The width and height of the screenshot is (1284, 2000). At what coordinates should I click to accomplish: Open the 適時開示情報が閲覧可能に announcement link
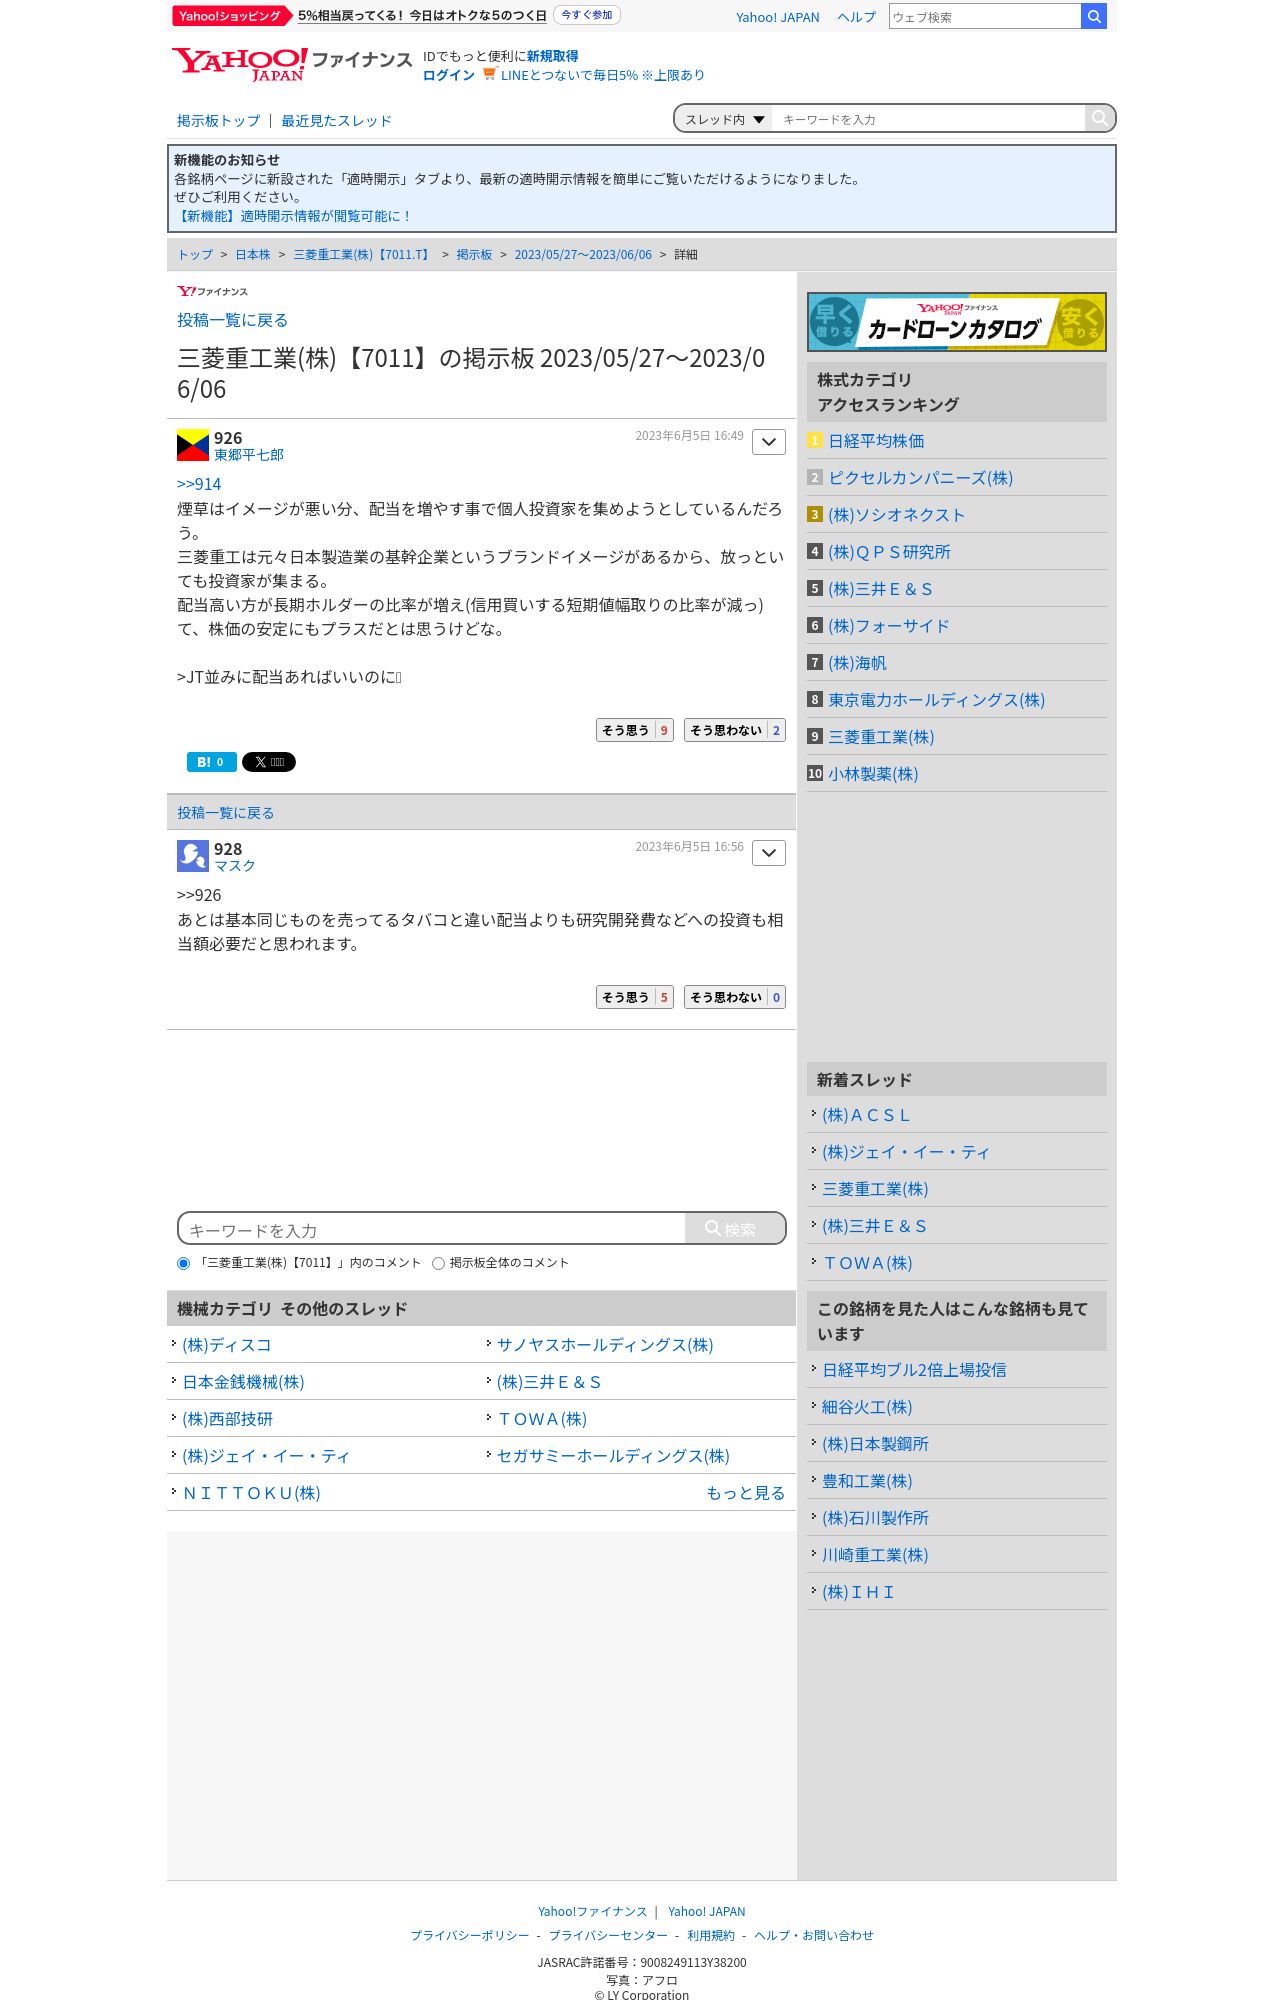(292, 216)
